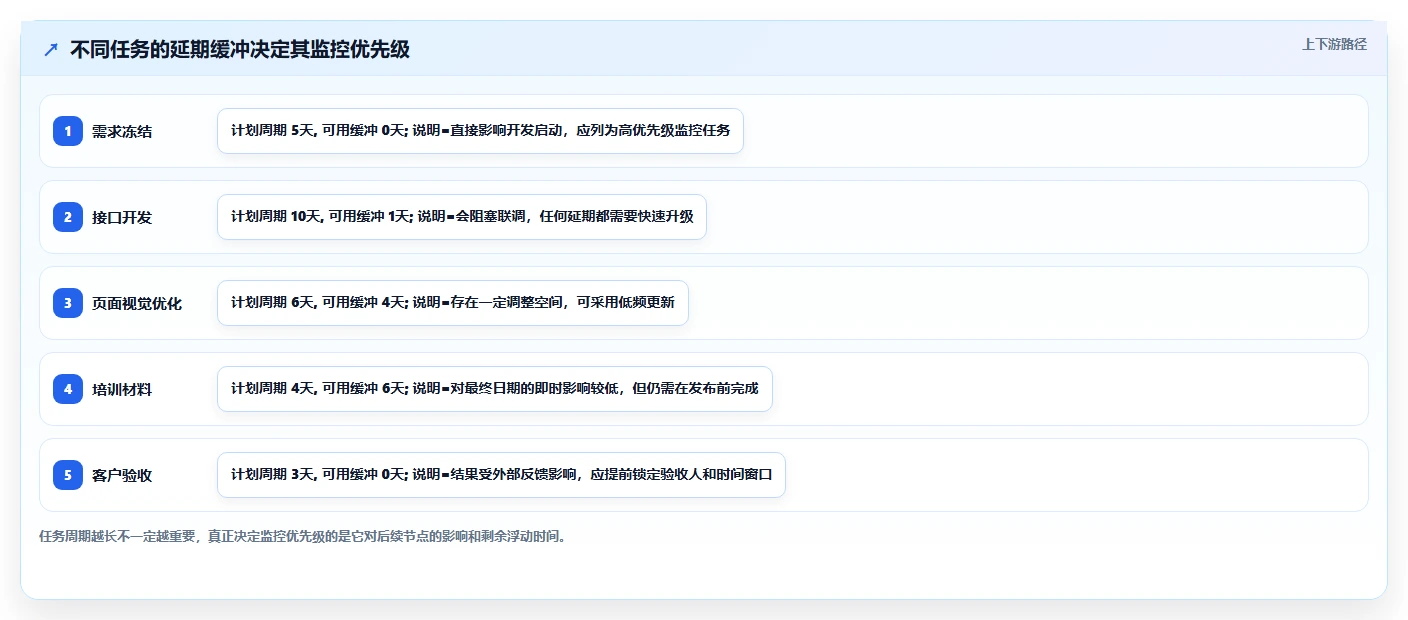Viewport: 1408px width, 620px height.
Task: Click the footnote starting 任务周期越长不一定越重要
Action: coord(304,536)
